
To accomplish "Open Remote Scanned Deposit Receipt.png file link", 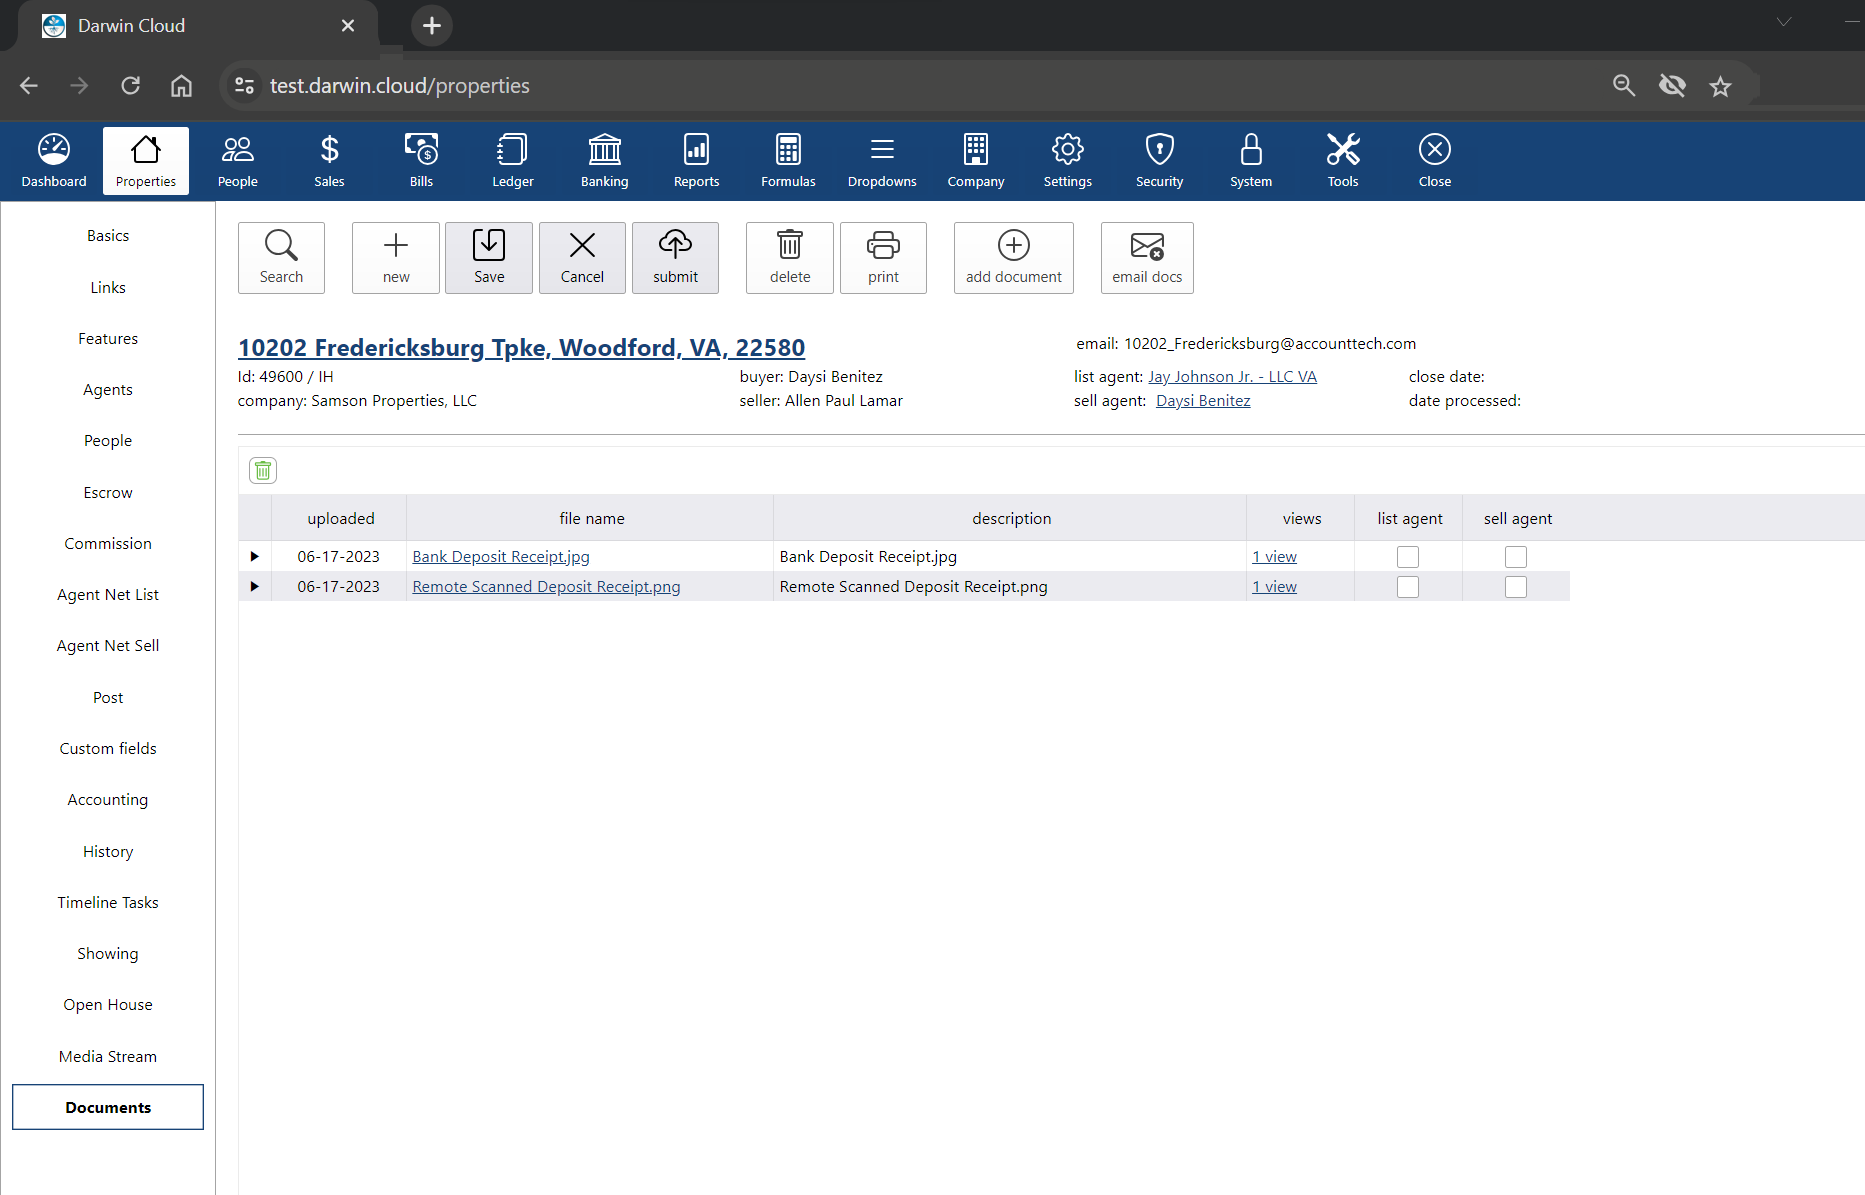I will (x=546, y=587).
